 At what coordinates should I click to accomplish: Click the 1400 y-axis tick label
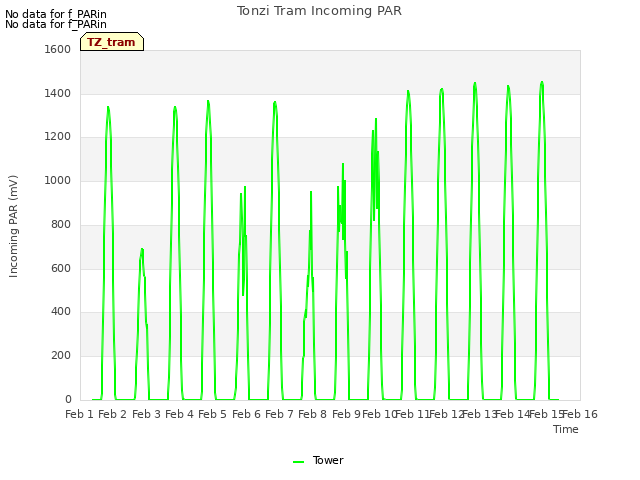58,93
